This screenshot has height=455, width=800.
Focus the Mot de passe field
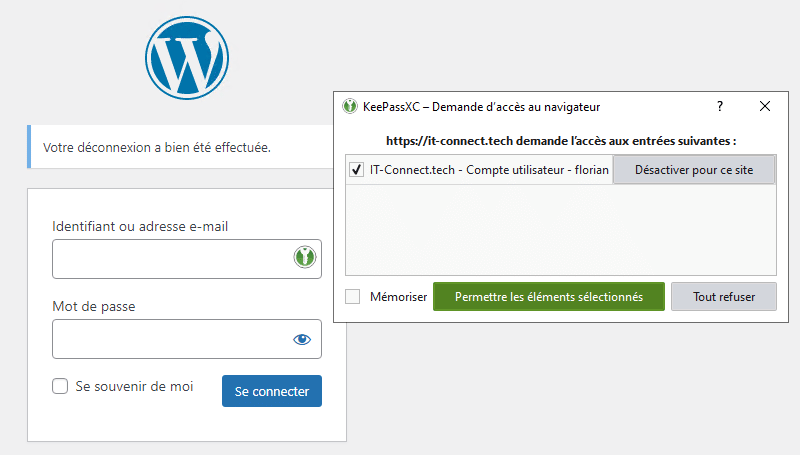click(x=187, y=339)
